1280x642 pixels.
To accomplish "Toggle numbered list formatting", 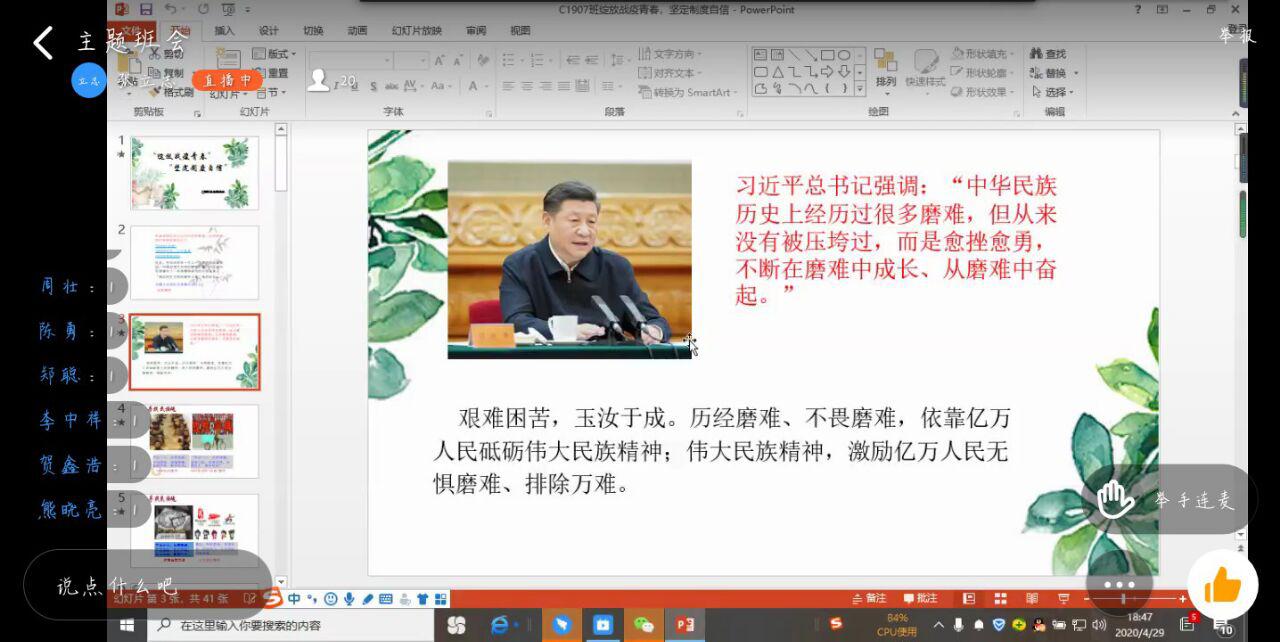I will click(539, 61).
